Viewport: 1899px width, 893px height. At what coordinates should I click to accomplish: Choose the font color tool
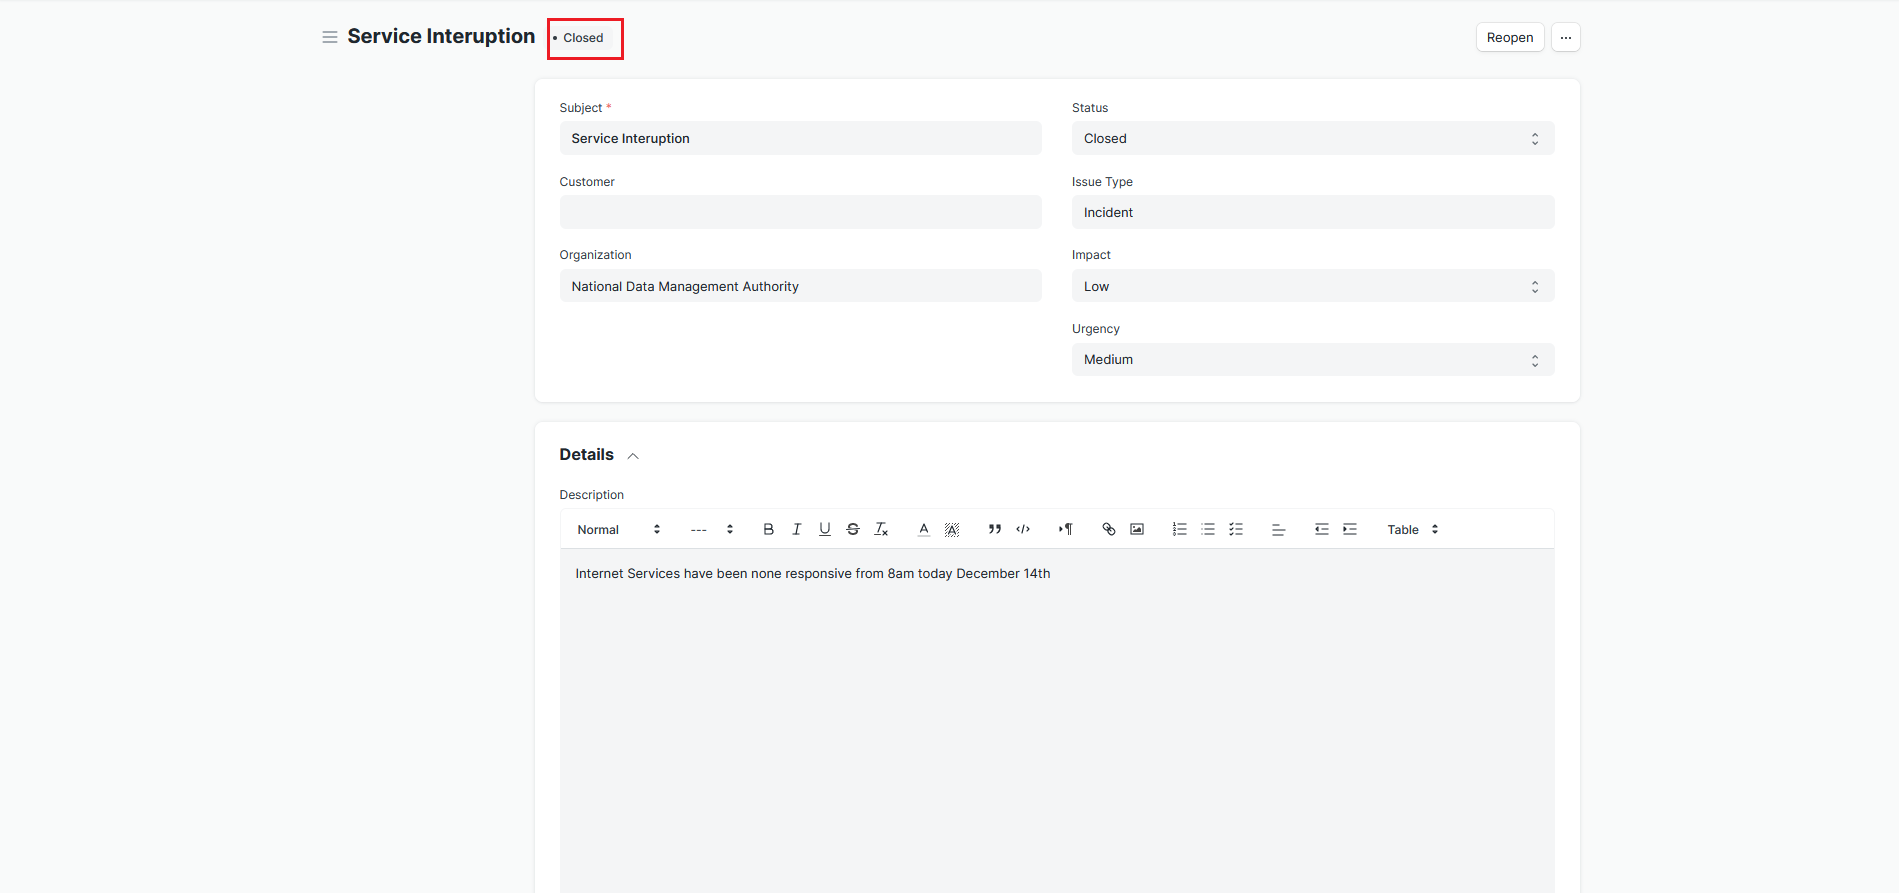pyautogui.click(x=923, y=529)
